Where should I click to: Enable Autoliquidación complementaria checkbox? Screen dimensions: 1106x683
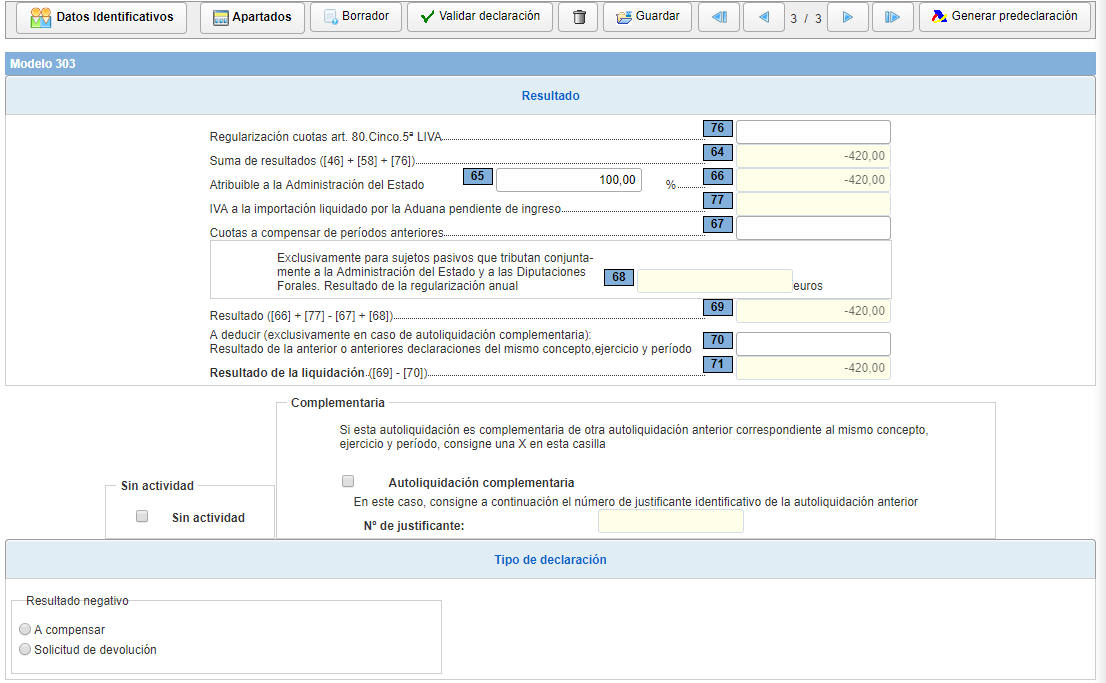tap(348, 481)
